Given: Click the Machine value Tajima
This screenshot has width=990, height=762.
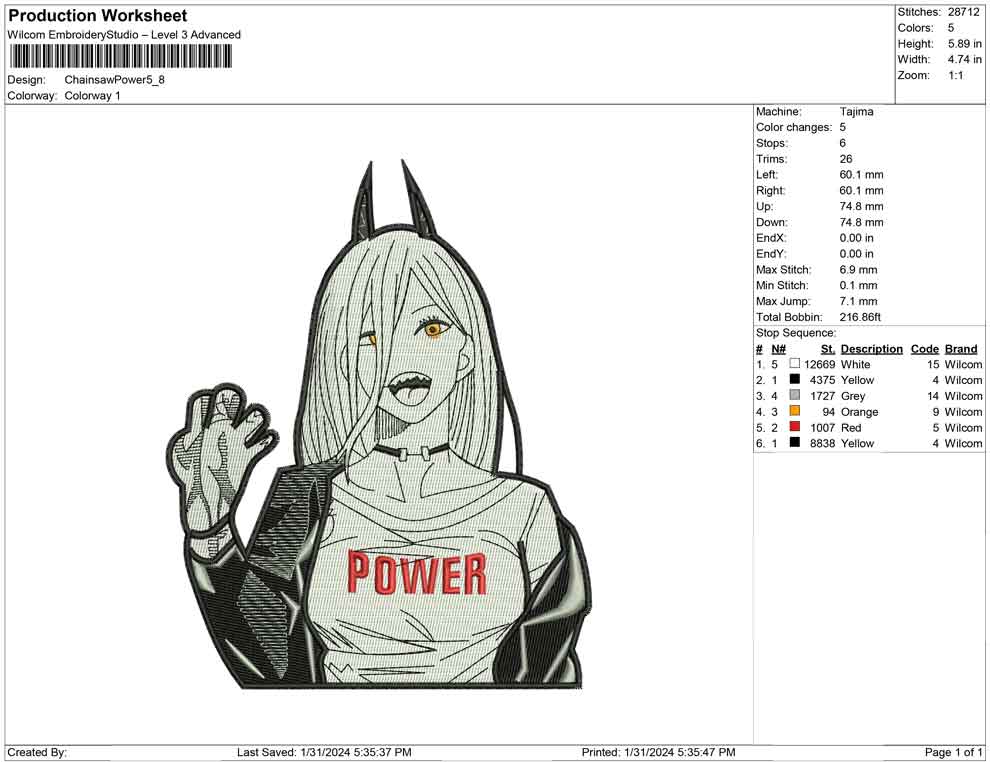Looking at the screenshot, I should 857,111.
